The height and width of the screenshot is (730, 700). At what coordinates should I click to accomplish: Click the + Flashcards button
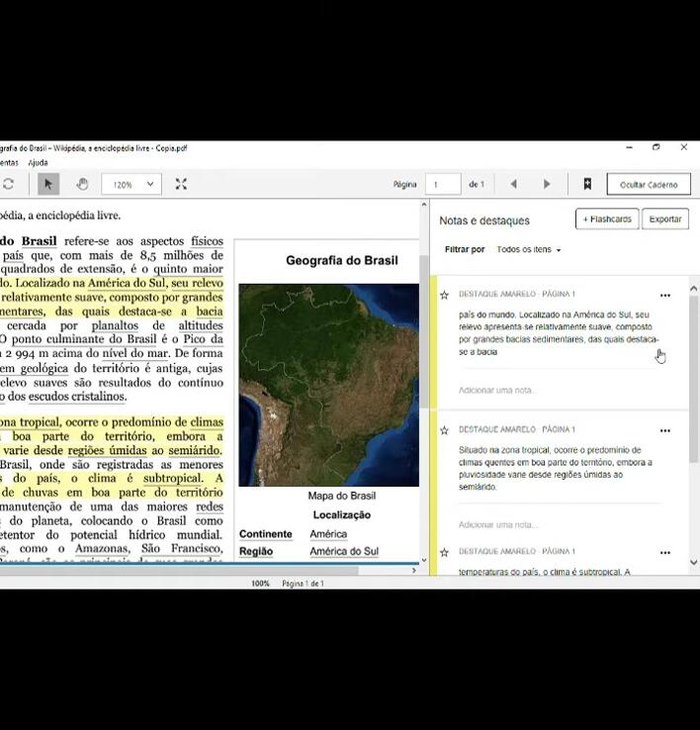[607, 219]
